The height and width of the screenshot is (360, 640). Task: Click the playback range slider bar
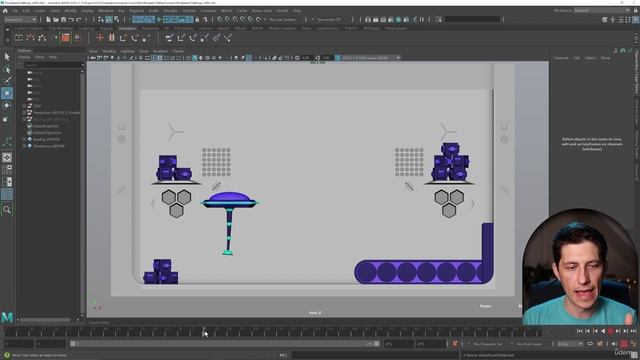pyautogui.click(x=224, y=344)
